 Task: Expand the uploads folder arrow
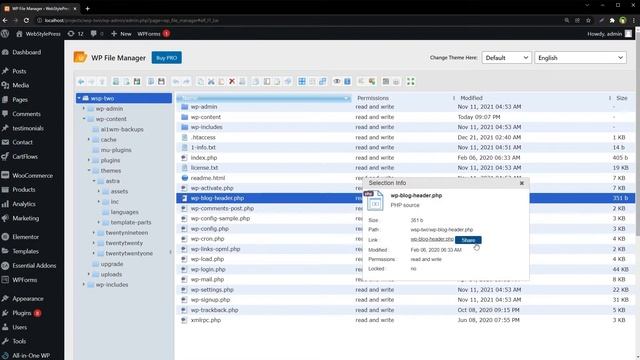point(89,274)
